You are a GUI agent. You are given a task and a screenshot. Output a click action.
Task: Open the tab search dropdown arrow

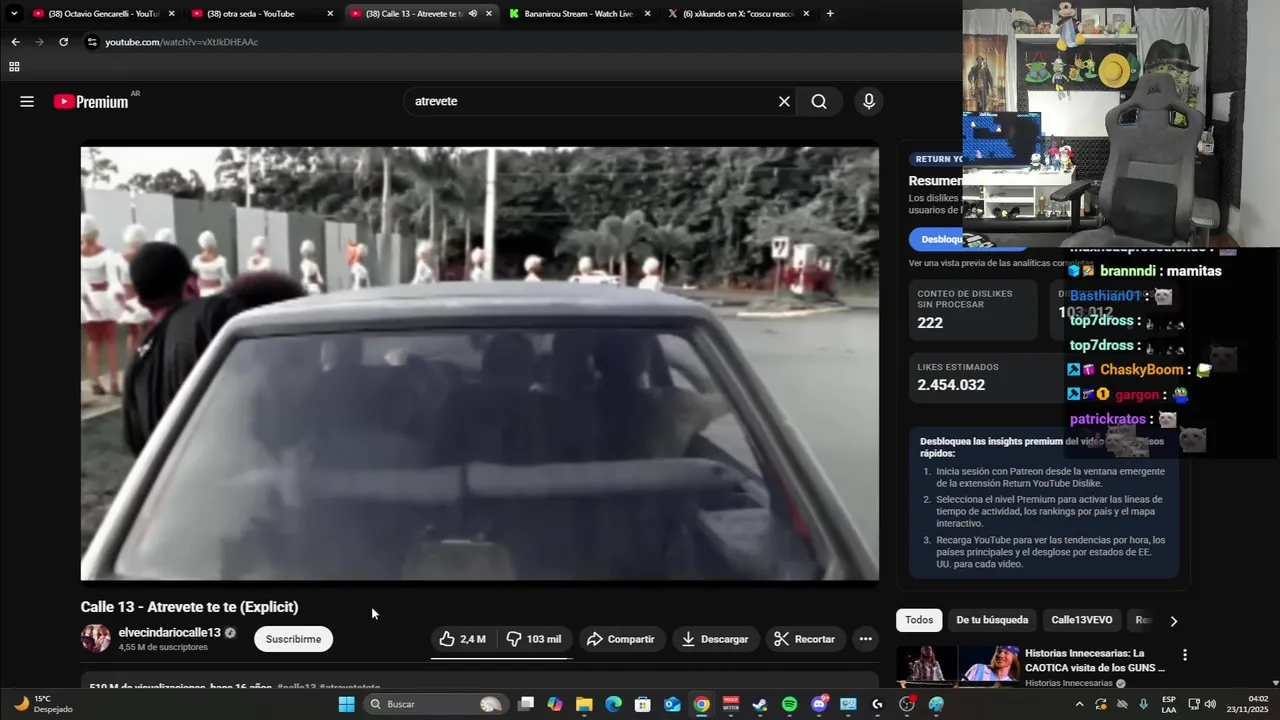click(13, 14)
